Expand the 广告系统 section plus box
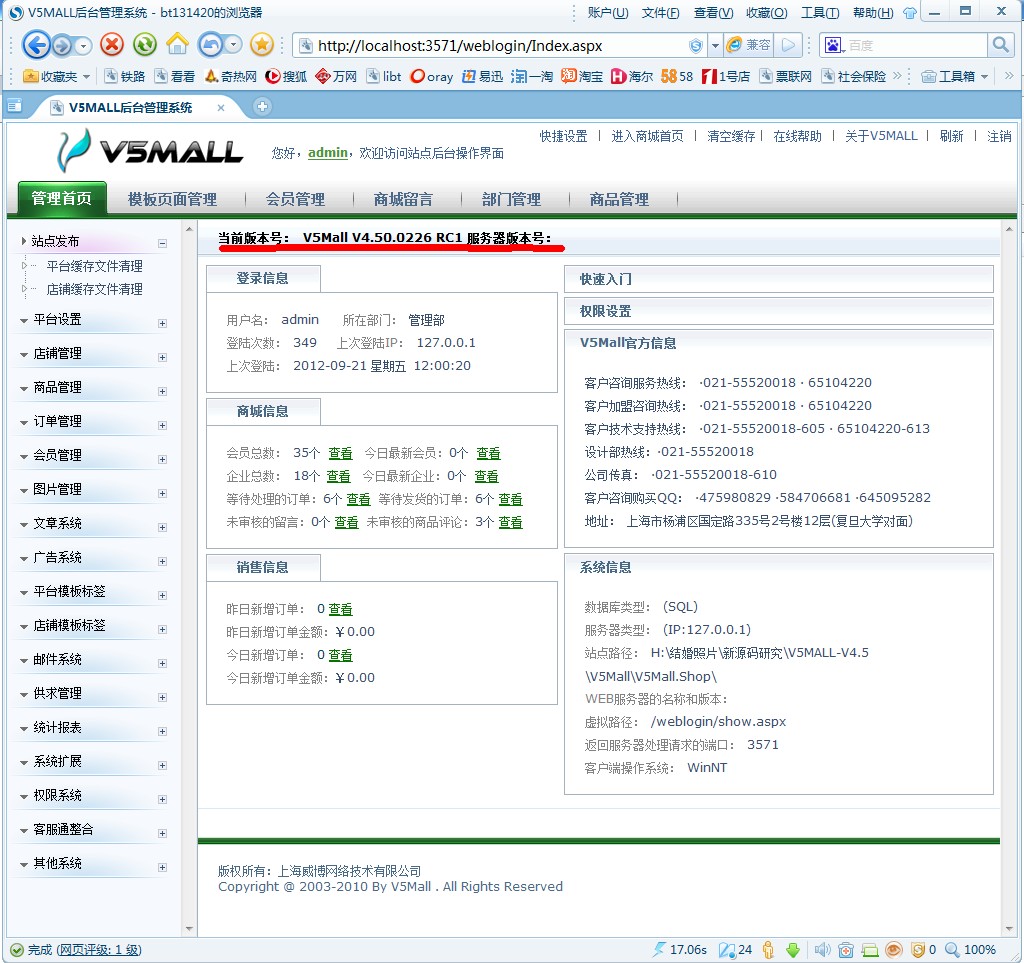The height and width of the screenshot is (963, 1024). point(163,561)
